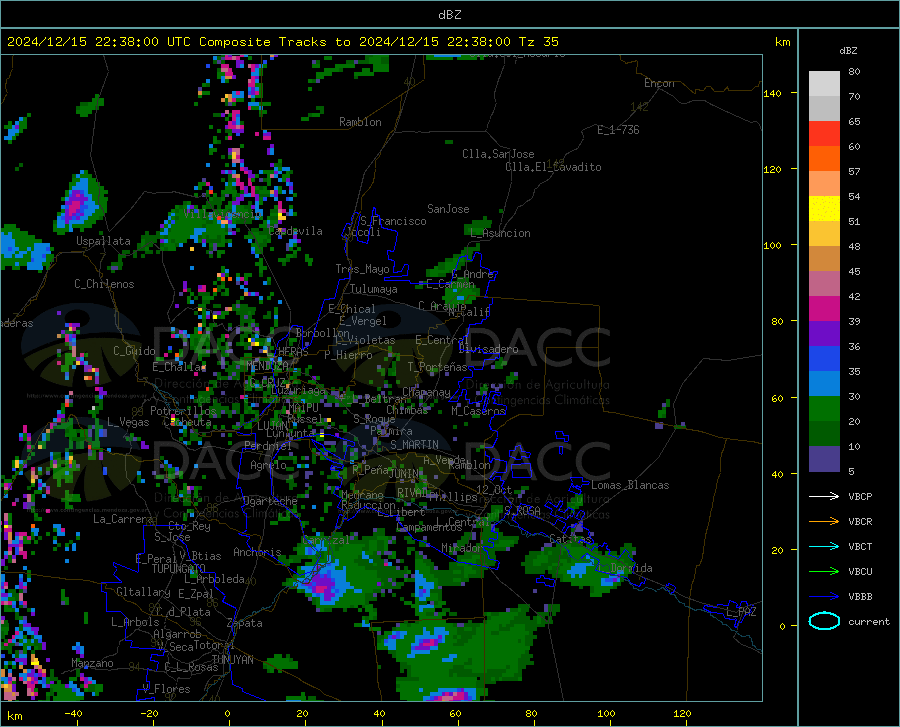This screenshot has width=900, height=727.
Task: Click the 'C_Chilenos' map label
Action: tap(104, 284)
